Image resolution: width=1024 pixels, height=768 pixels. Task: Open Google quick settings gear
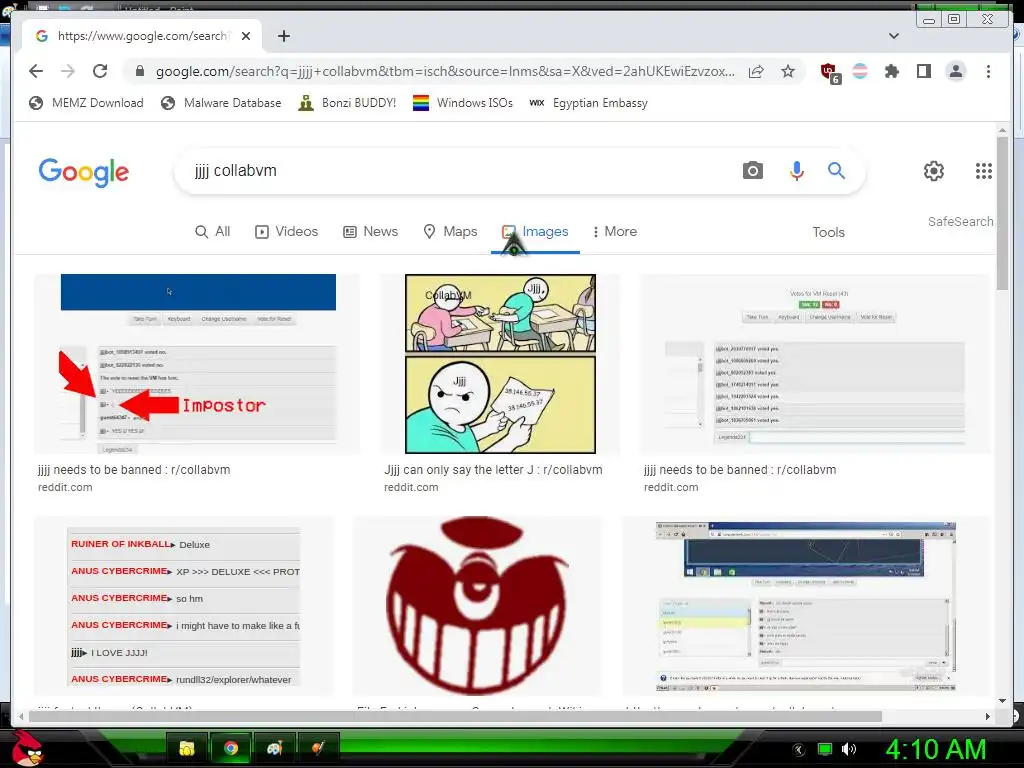[934, 170]
